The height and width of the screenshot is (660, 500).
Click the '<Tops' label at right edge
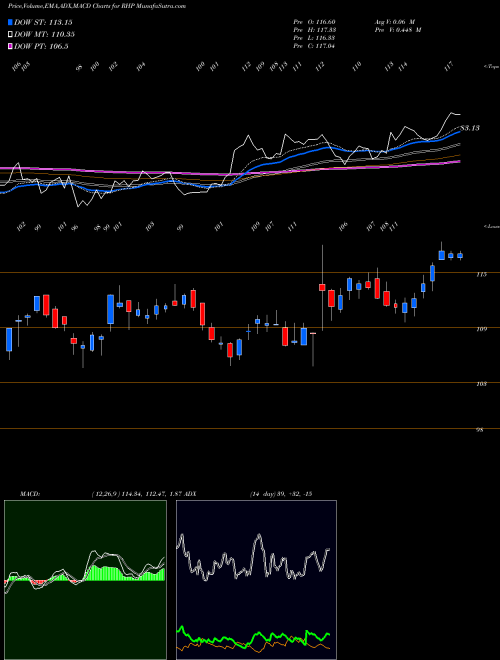click(x=492, y=67)
